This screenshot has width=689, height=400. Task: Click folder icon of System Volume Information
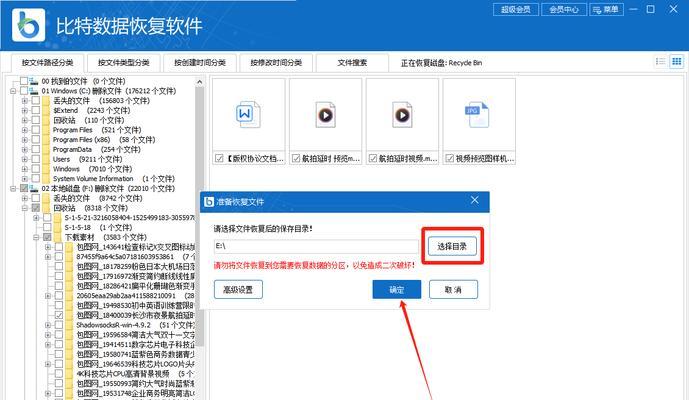(46, 178)
